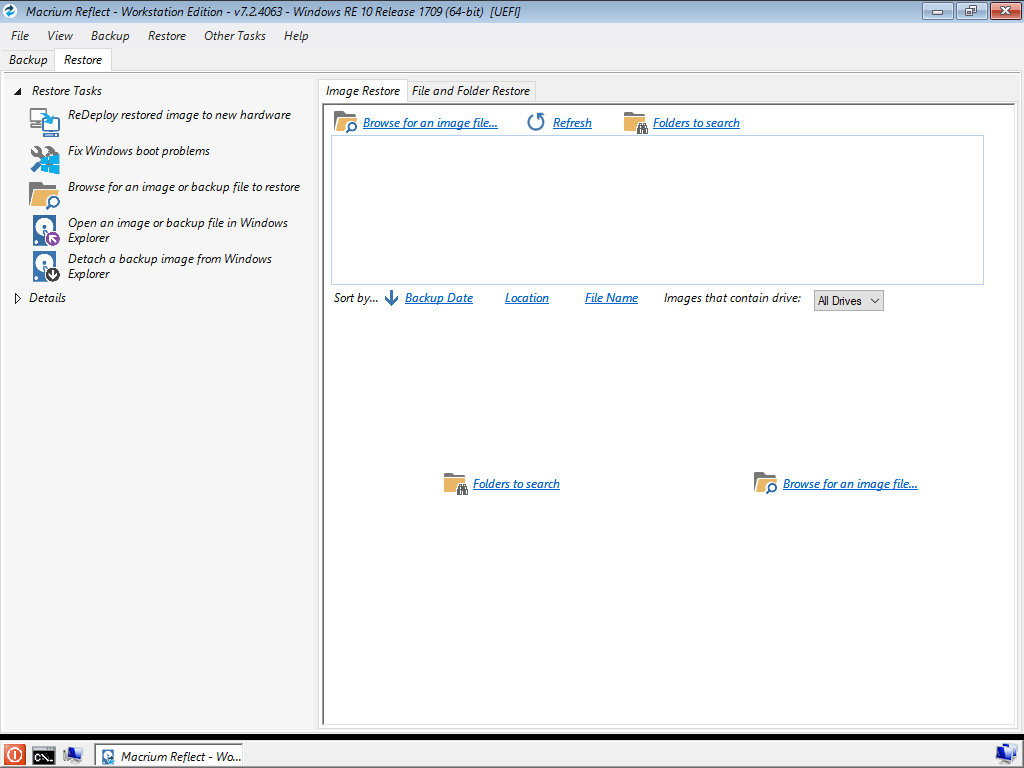Open the Restore menu in menu bar

point(167,36)
